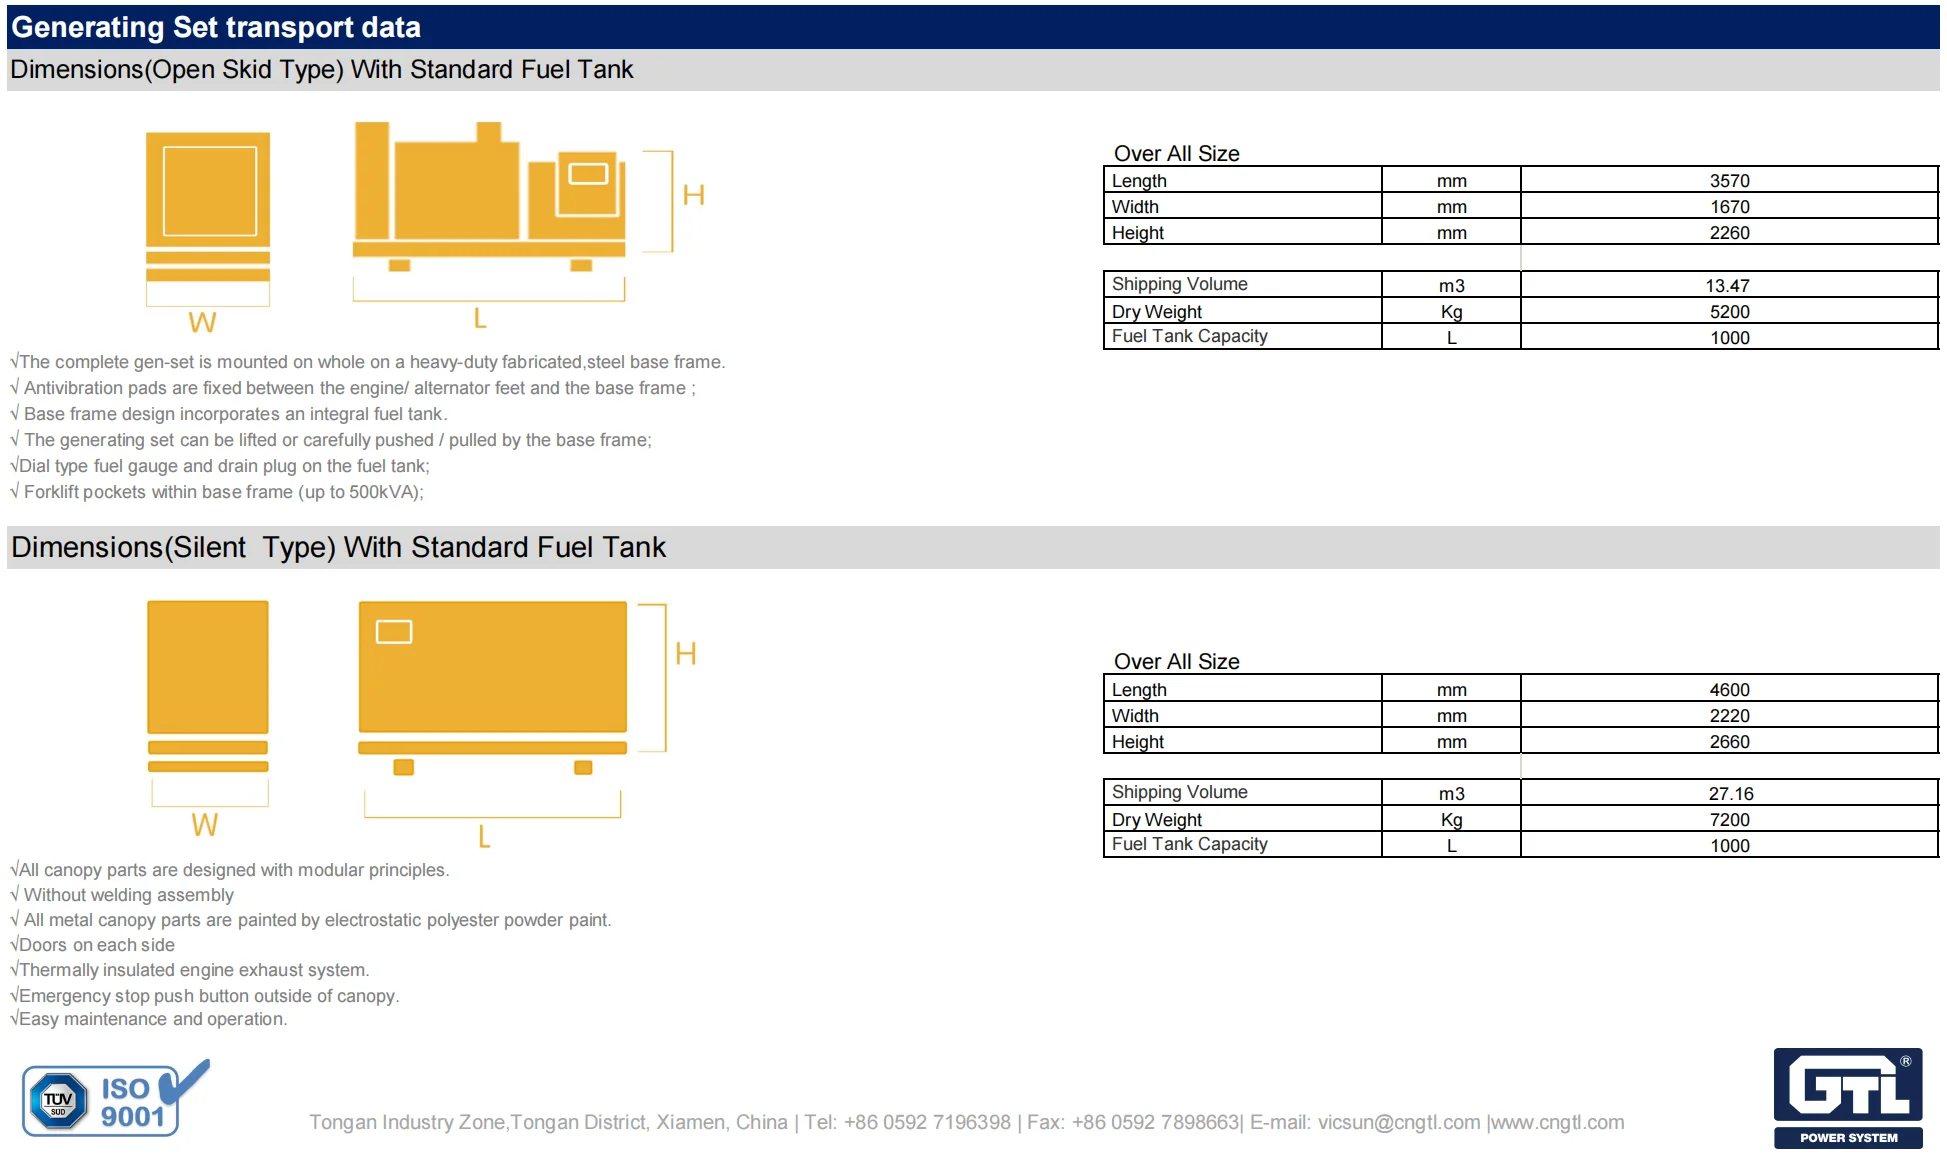Click the open skid 'Over All Size' table title
Image resolution: width=1947 pixels, height=1170 pixels.
[1177, 153]
